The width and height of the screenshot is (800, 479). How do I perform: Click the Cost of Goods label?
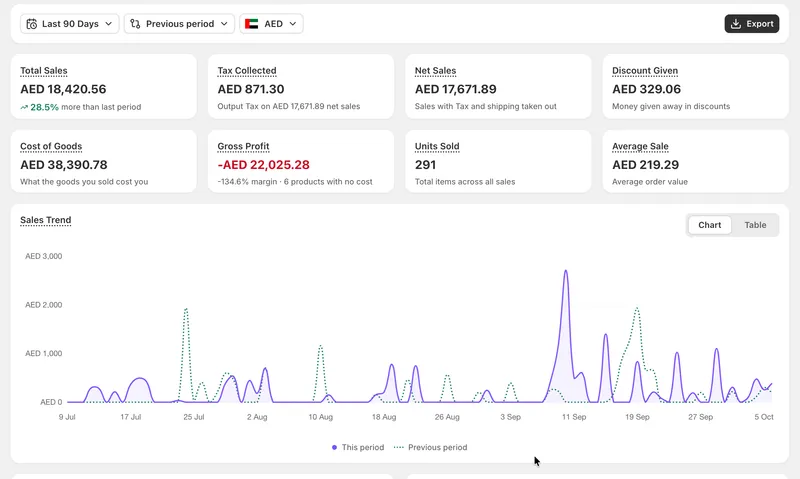(51, 146)
